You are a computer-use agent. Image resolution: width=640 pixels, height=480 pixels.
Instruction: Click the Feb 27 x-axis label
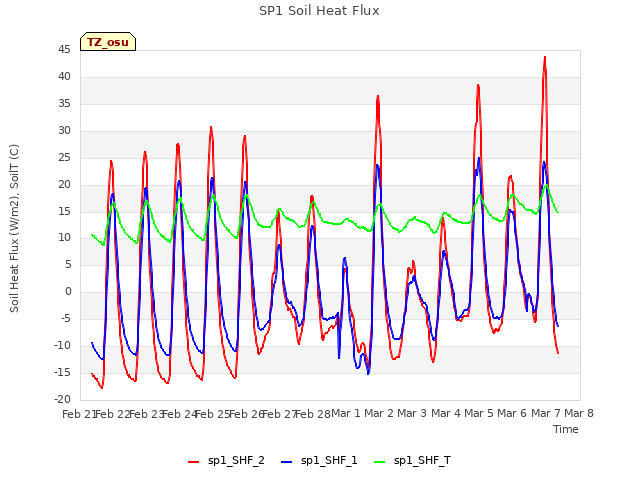tap(280, 414)
